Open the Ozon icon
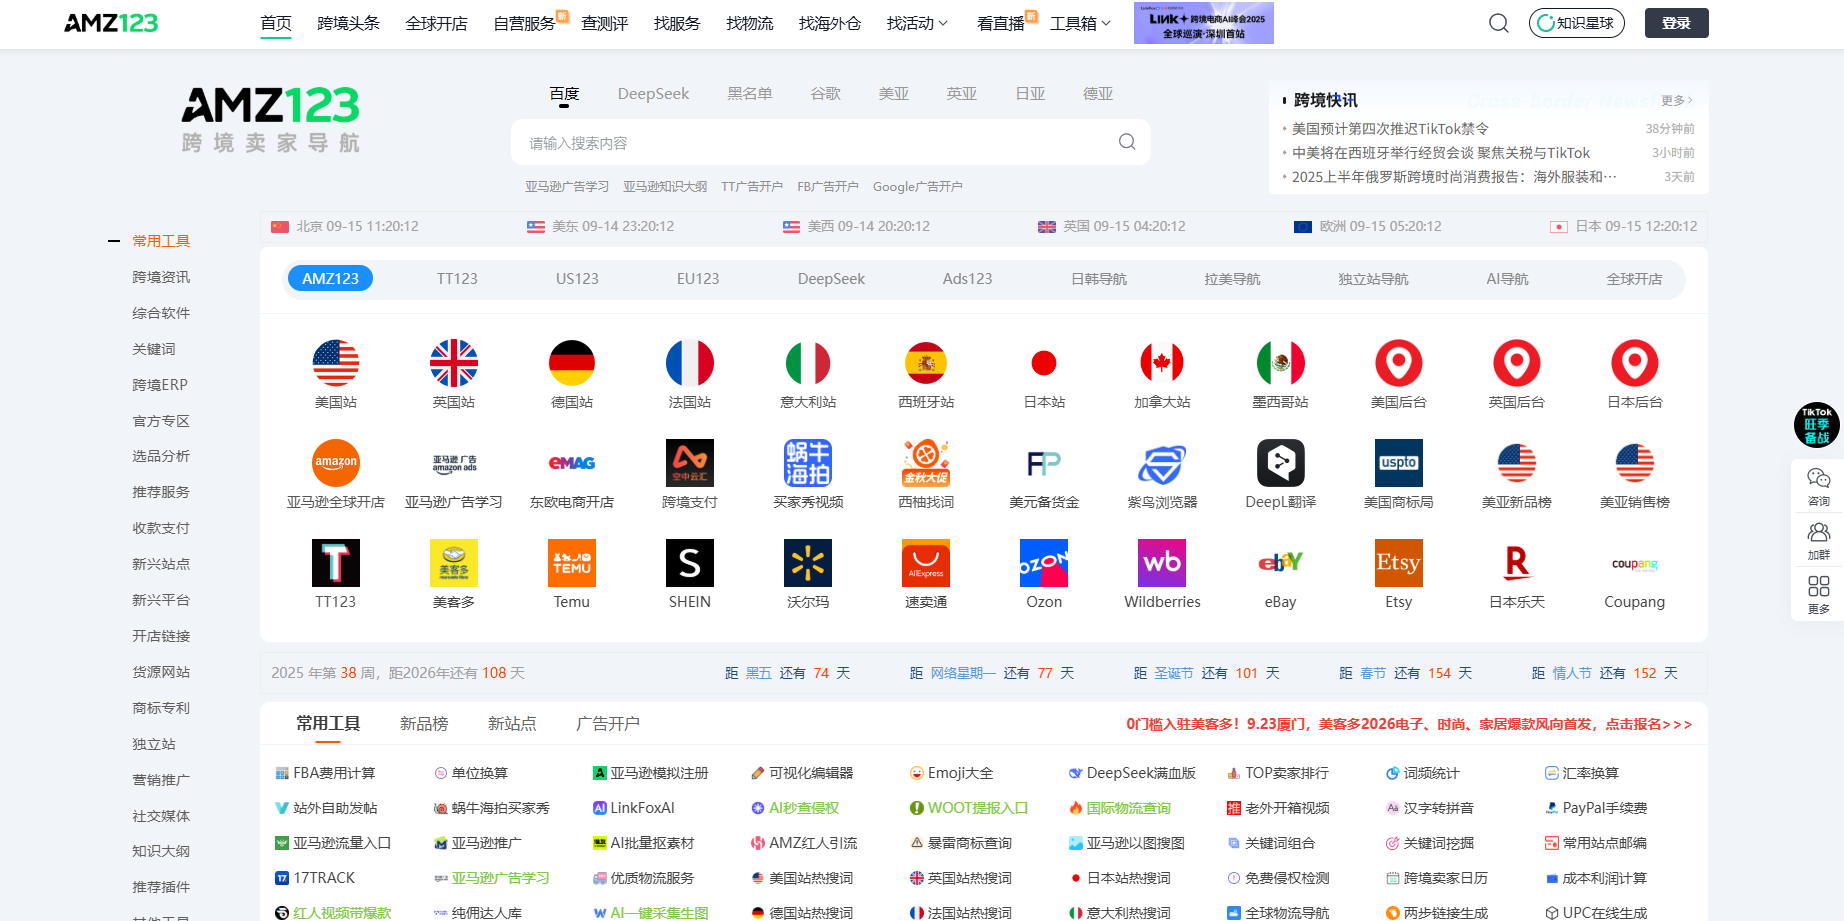 click(x=1044, y=563)
